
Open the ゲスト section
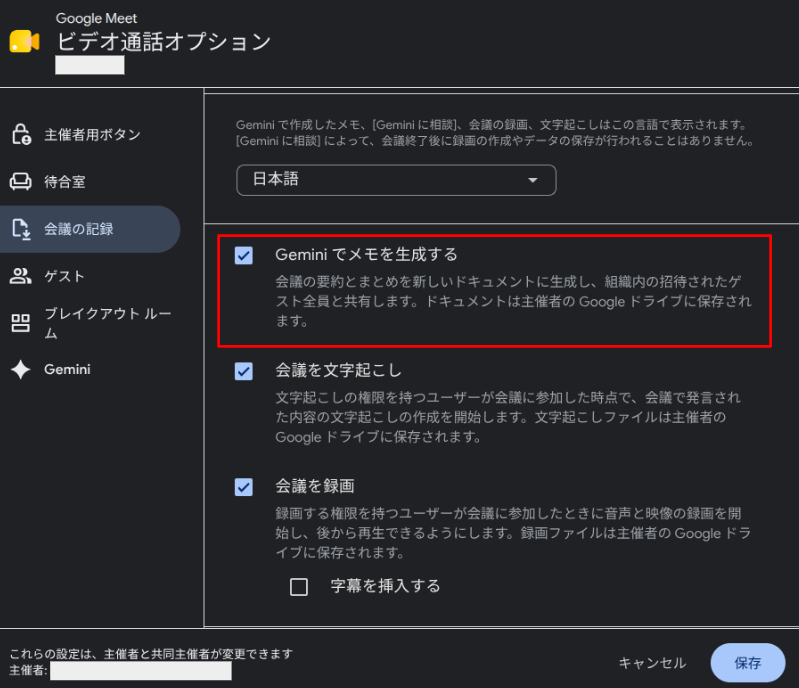[90, 276]
